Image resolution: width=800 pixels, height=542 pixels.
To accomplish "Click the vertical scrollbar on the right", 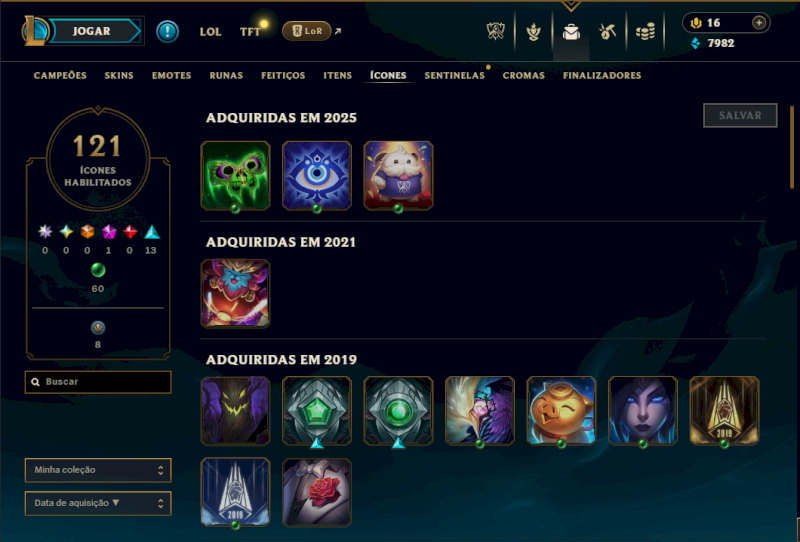I will 792,147.
